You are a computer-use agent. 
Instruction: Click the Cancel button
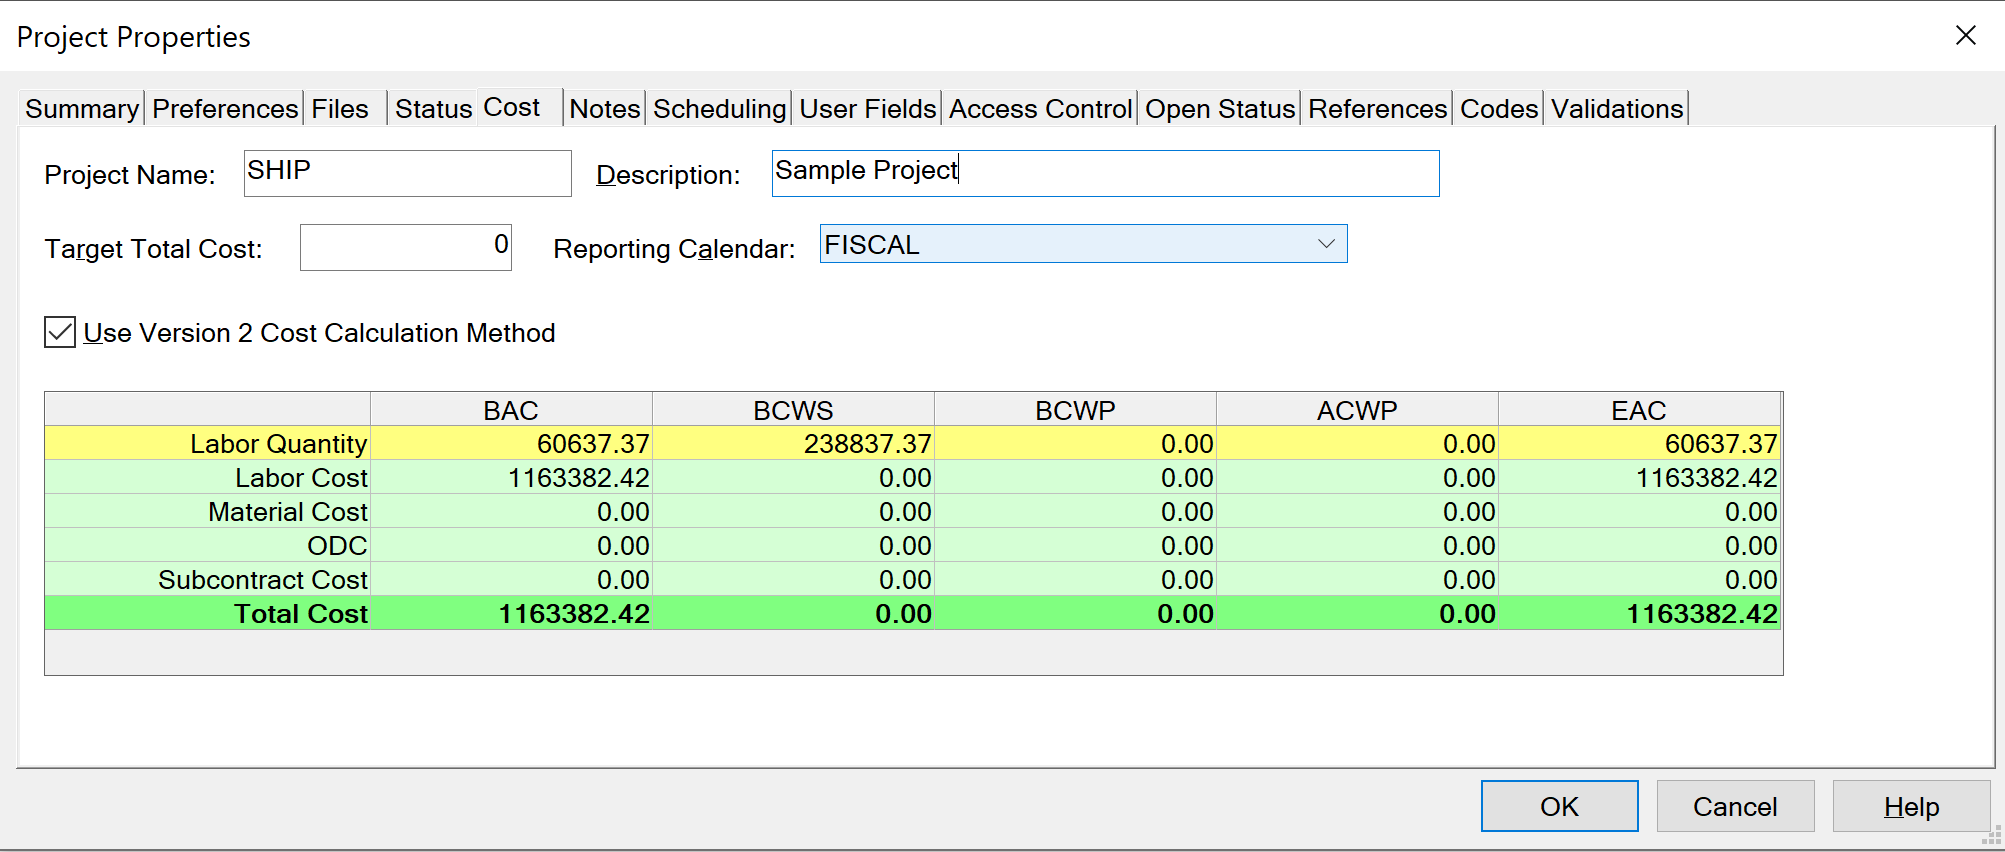coord(1735,806)
